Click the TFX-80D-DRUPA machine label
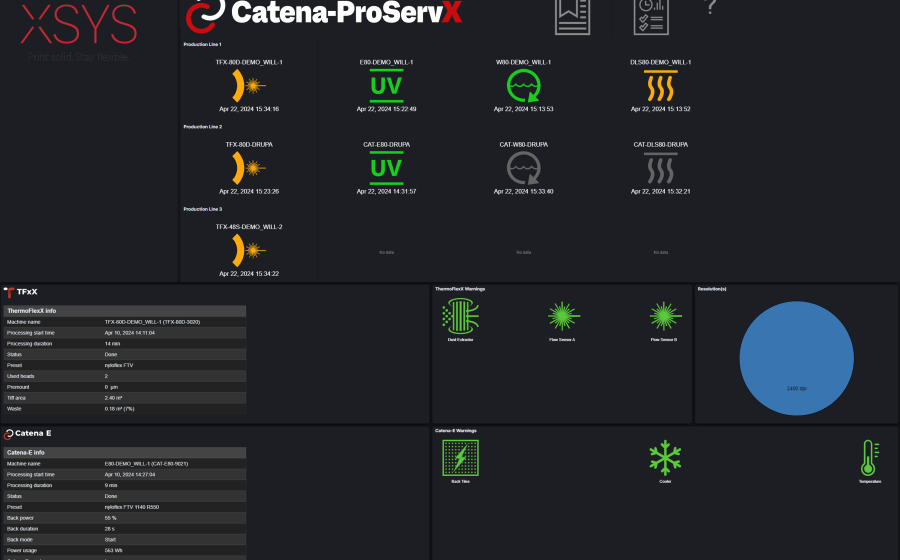The height and width of the screenshot is (560, 900). (249, 145)
